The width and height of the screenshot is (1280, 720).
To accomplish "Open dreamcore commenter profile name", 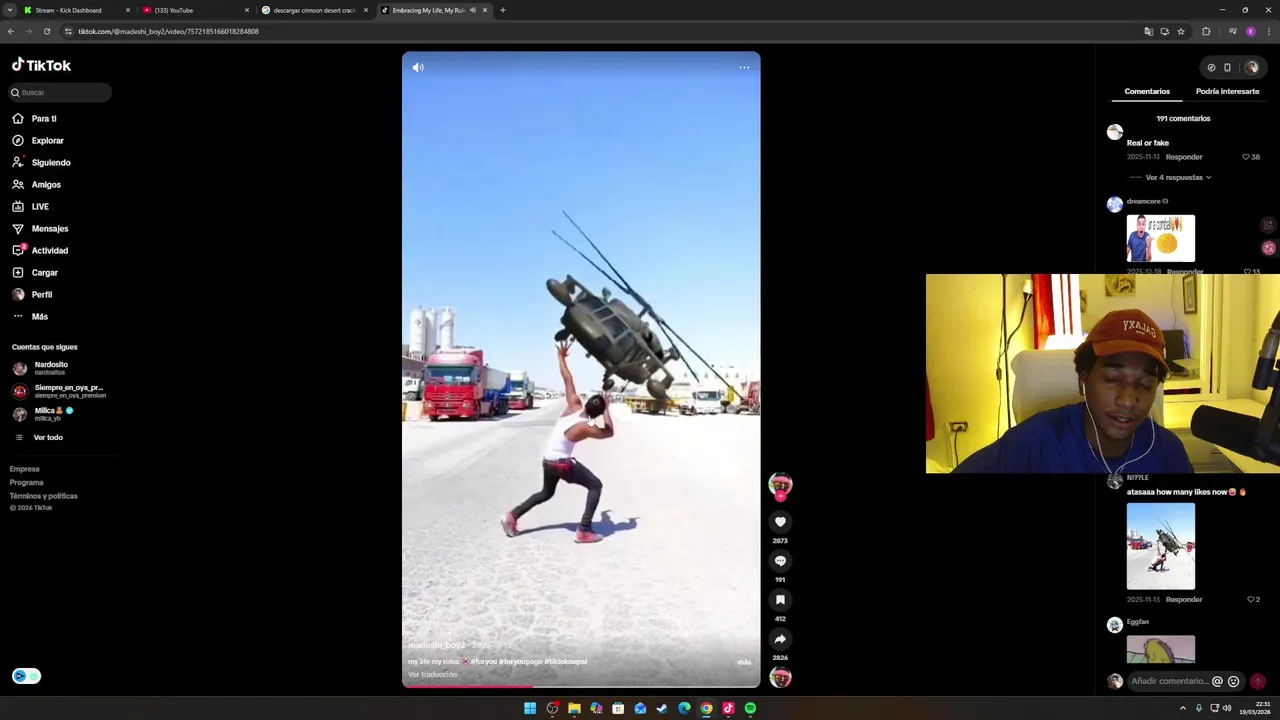I will [1144, 201].
